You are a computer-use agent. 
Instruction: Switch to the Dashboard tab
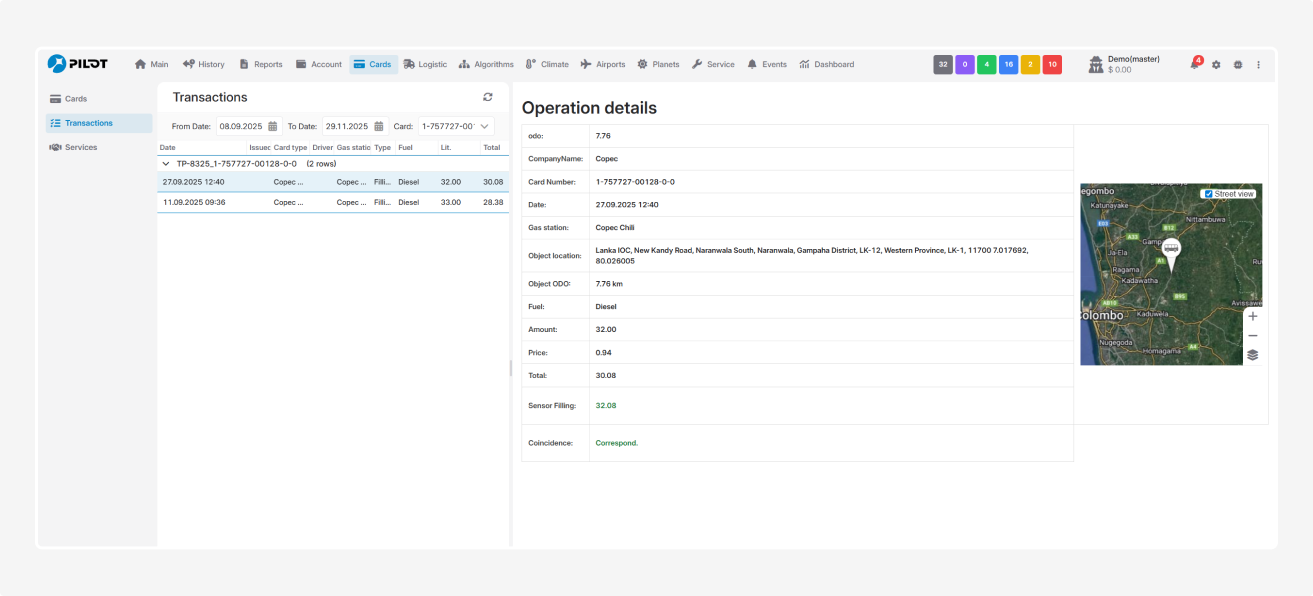[x=826, y=64]
